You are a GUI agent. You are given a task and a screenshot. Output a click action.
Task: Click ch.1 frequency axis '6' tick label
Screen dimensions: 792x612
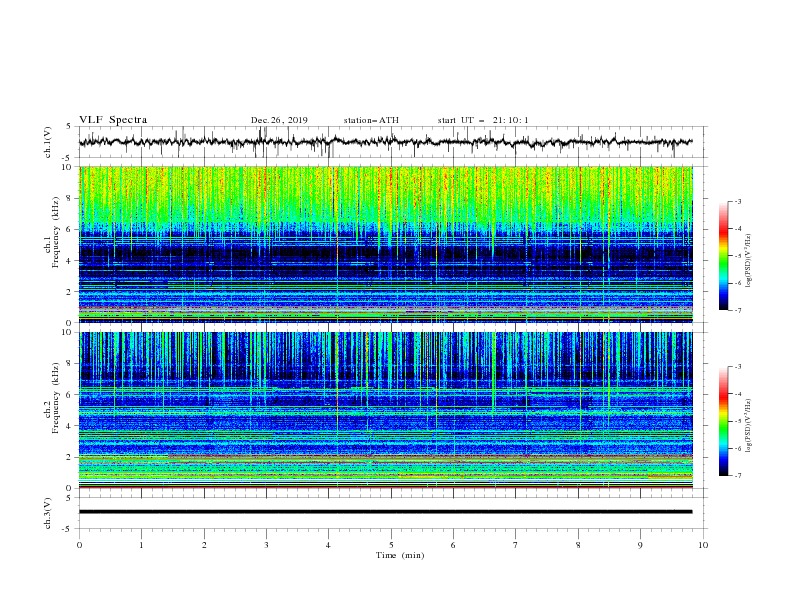pyautogui.click(x=69, y=229)
